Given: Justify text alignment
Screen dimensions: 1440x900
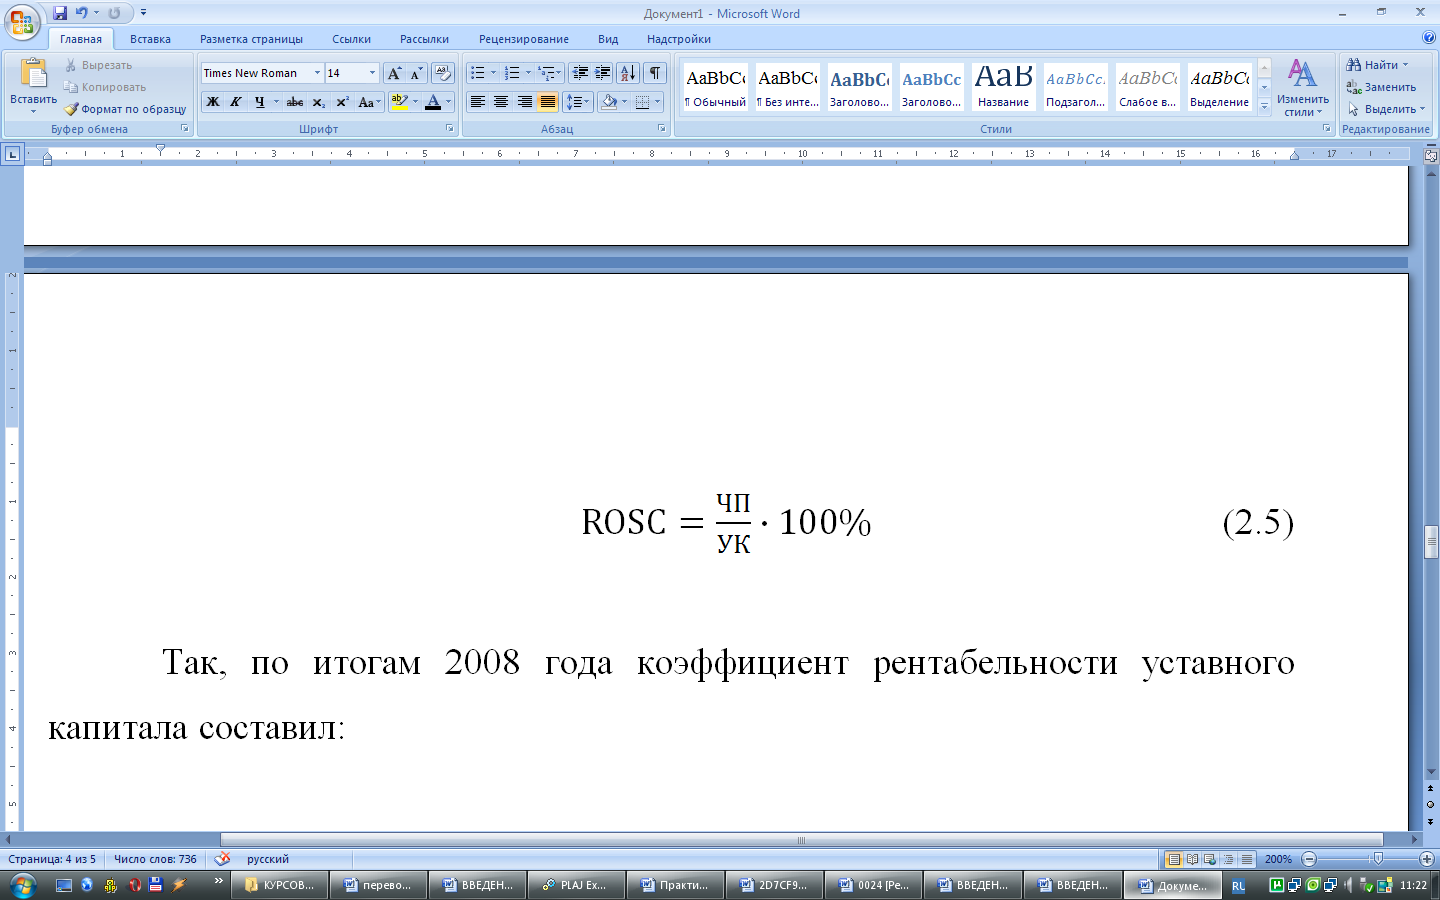Looking at the screenshot, I should click(548, 102).
